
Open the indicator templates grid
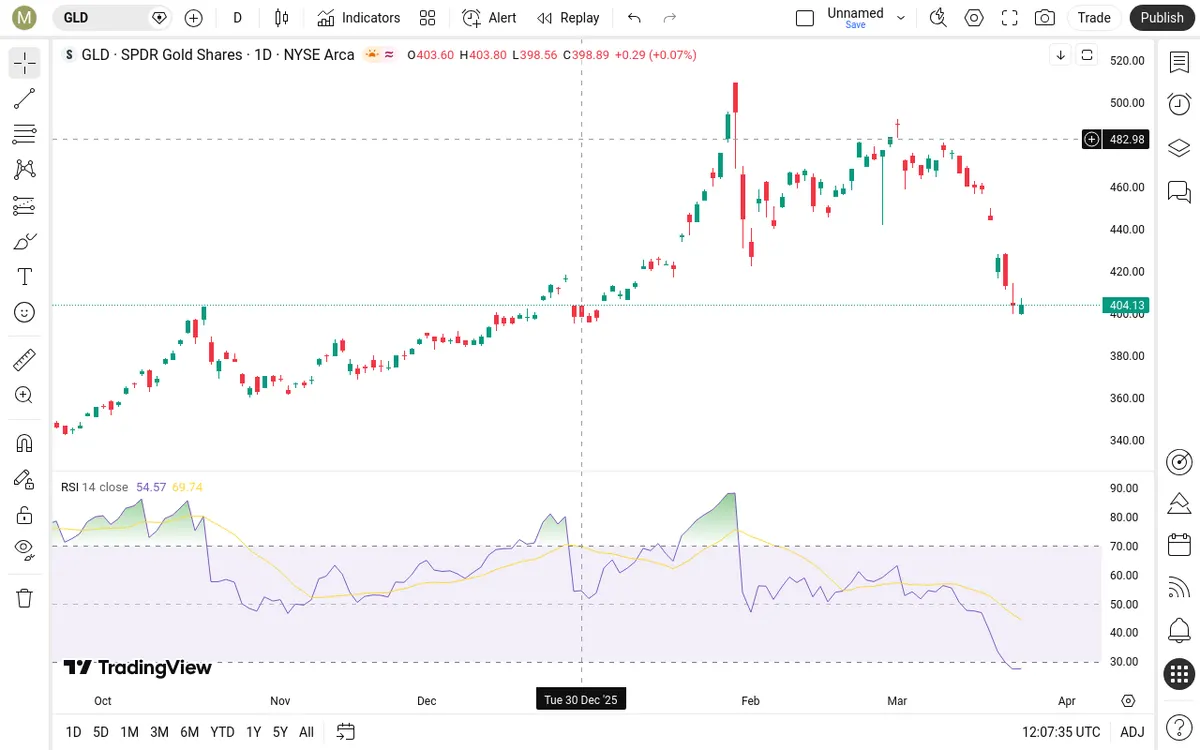pyautogui.click(x=428, y=17)
